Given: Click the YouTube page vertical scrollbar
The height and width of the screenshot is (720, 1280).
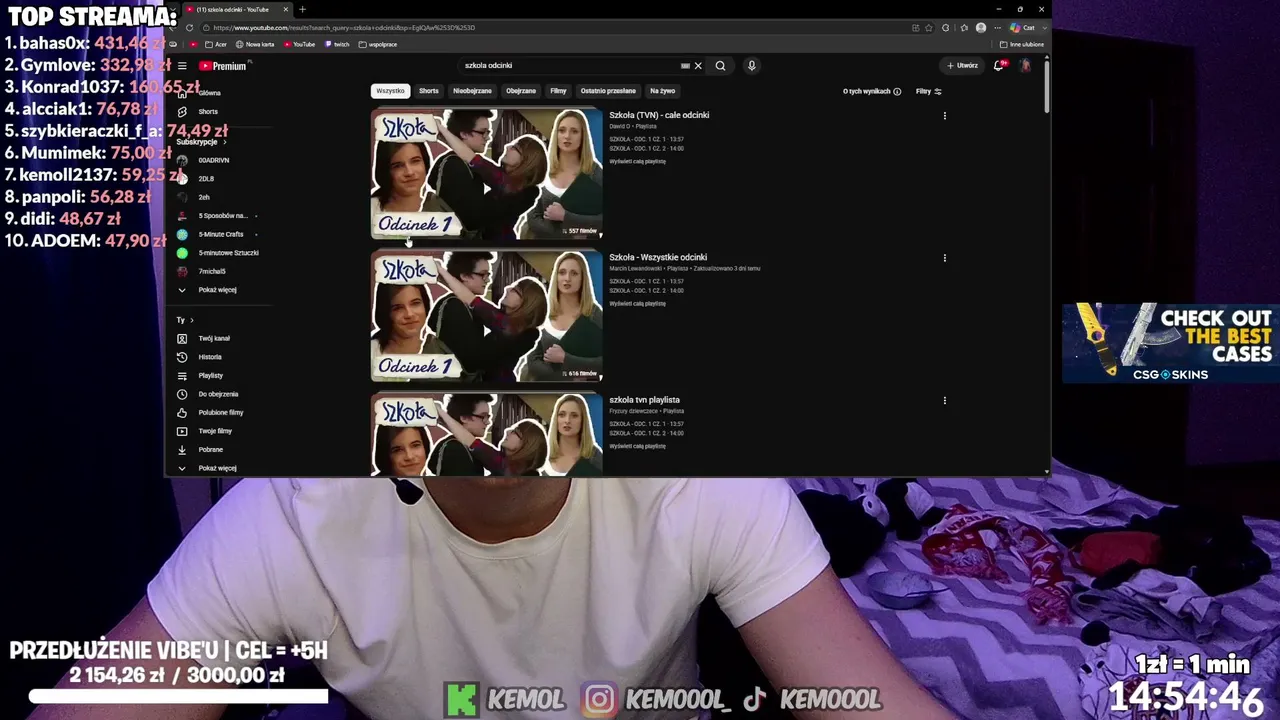Looking at the screenshot, I should [1047, 85].
